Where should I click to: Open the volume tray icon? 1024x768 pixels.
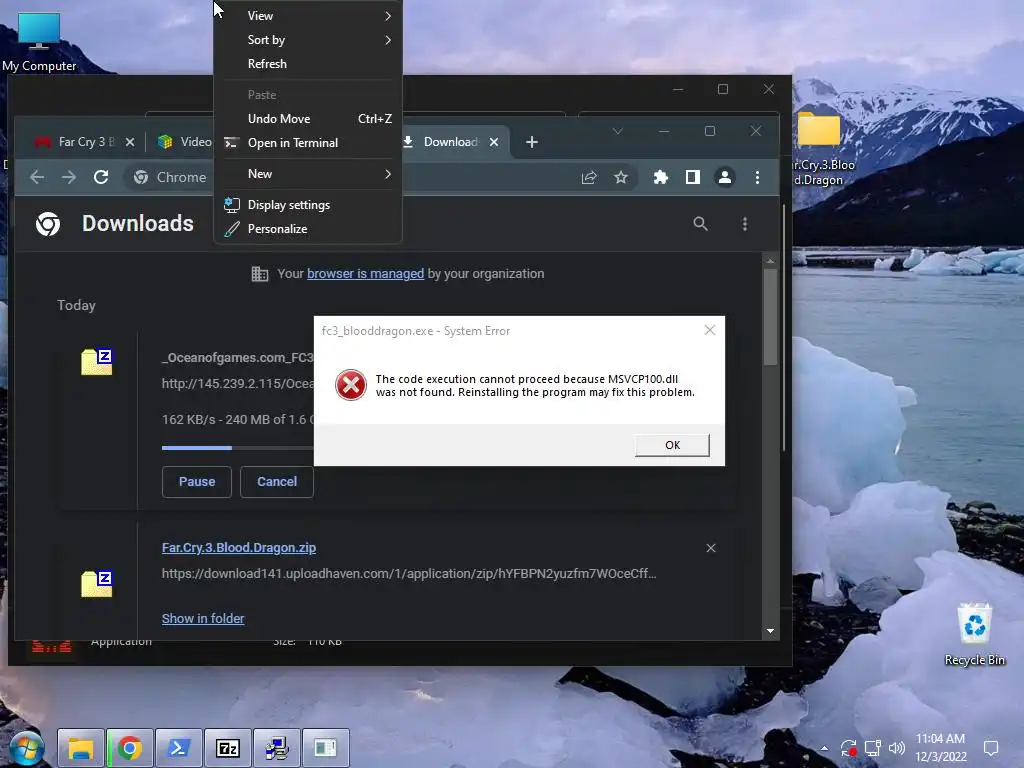tap(897, 748)
